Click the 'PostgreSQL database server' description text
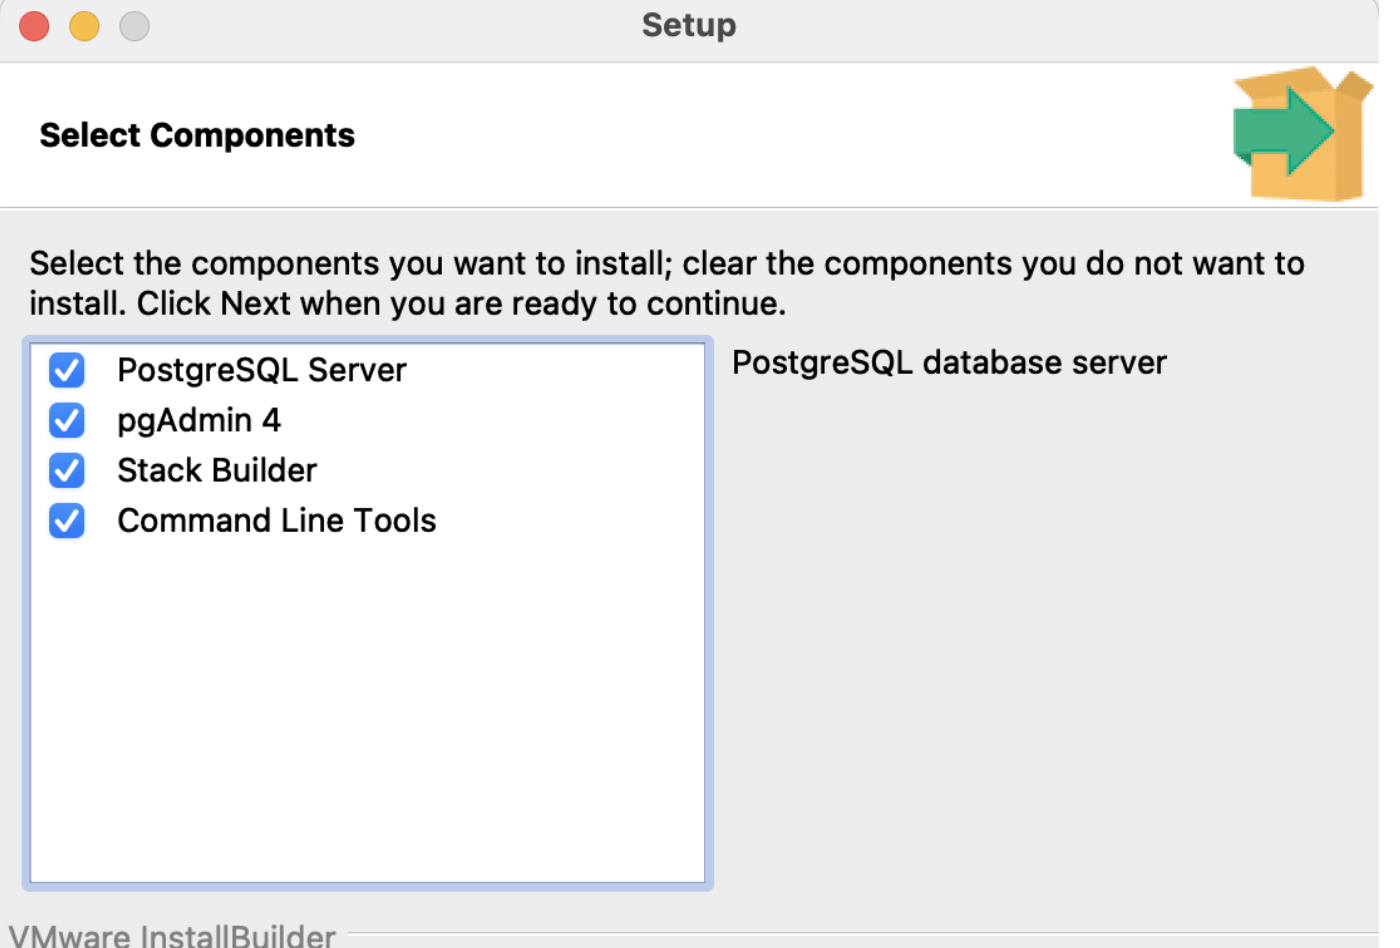The height and width of the screenshot is (948, 1400). [948, 362]
